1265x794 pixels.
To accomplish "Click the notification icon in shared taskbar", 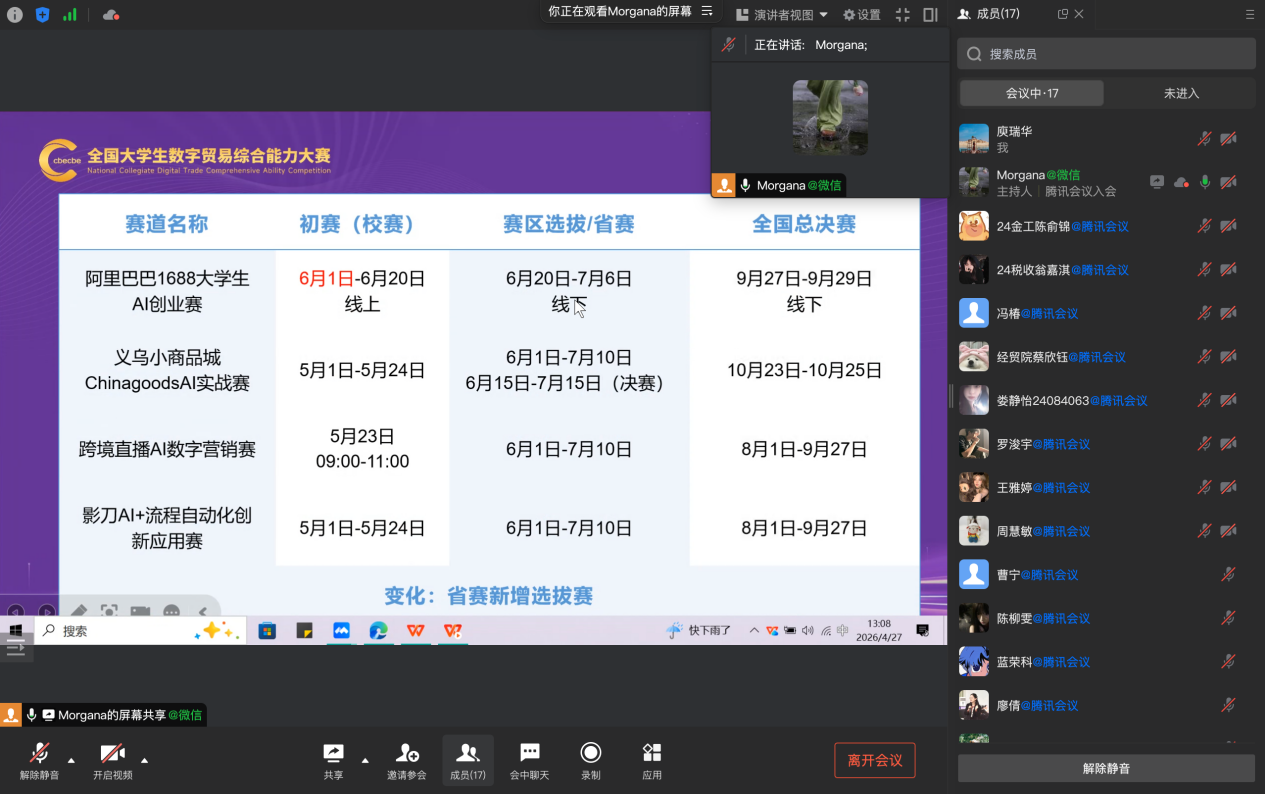I will [922, 630].
